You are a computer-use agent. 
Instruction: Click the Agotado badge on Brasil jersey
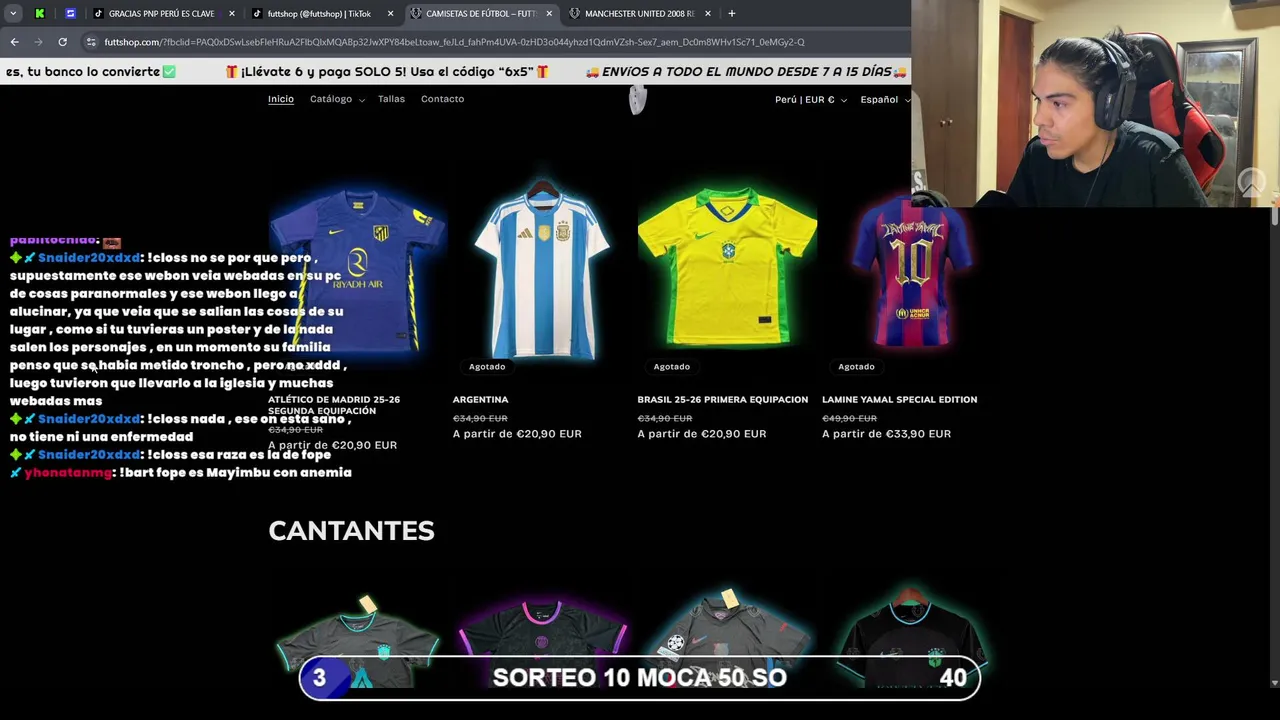point(672,367)
